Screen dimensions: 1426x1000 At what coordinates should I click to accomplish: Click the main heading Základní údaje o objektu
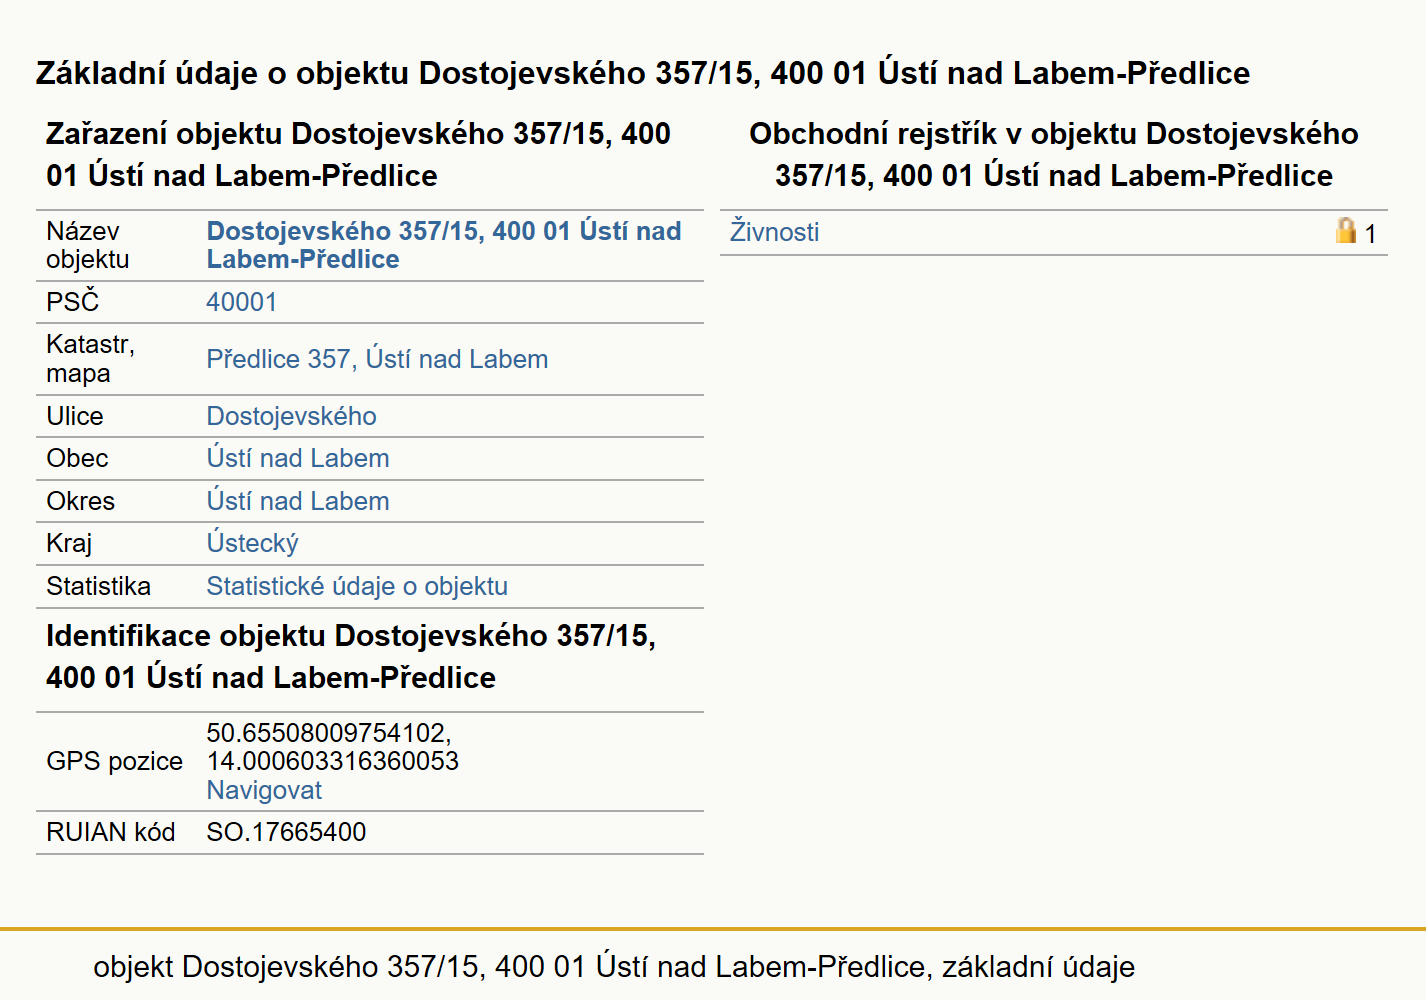(x=643, y=73)
